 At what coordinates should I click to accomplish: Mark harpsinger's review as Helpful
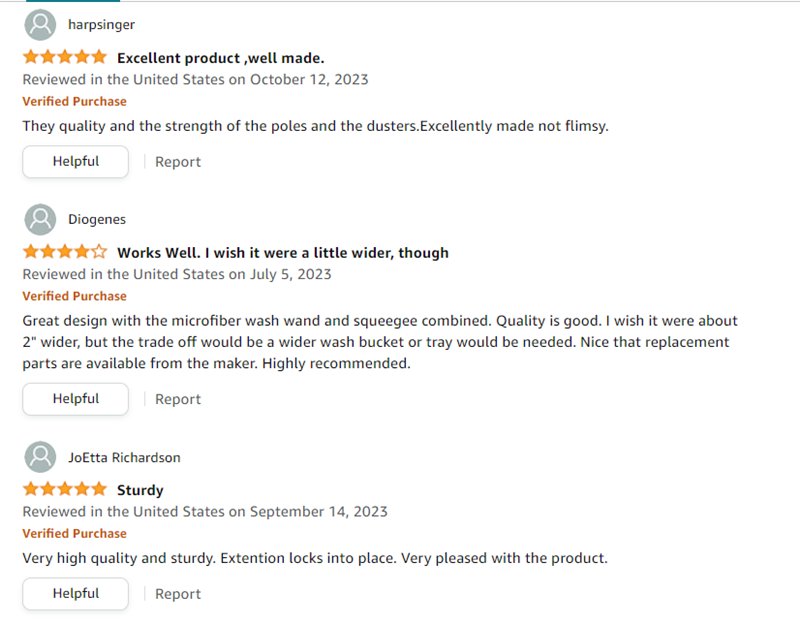tap(76, 162)
